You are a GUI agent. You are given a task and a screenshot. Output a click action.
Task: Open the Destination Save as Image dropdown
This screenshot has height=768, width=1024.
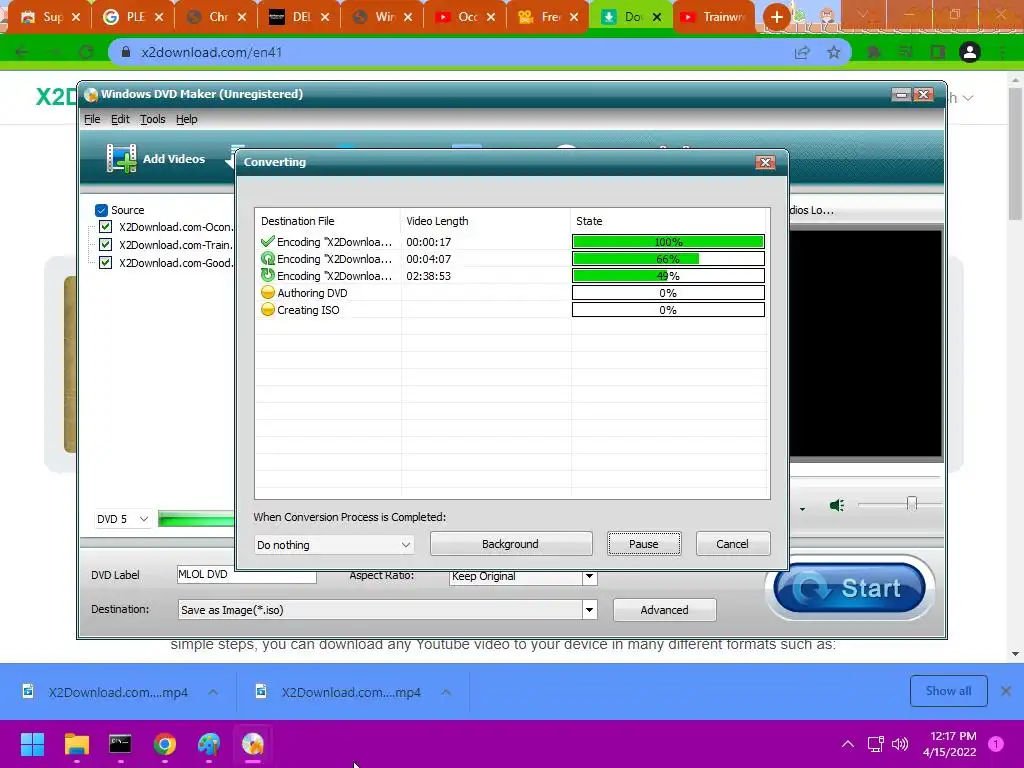coord(387,610)
